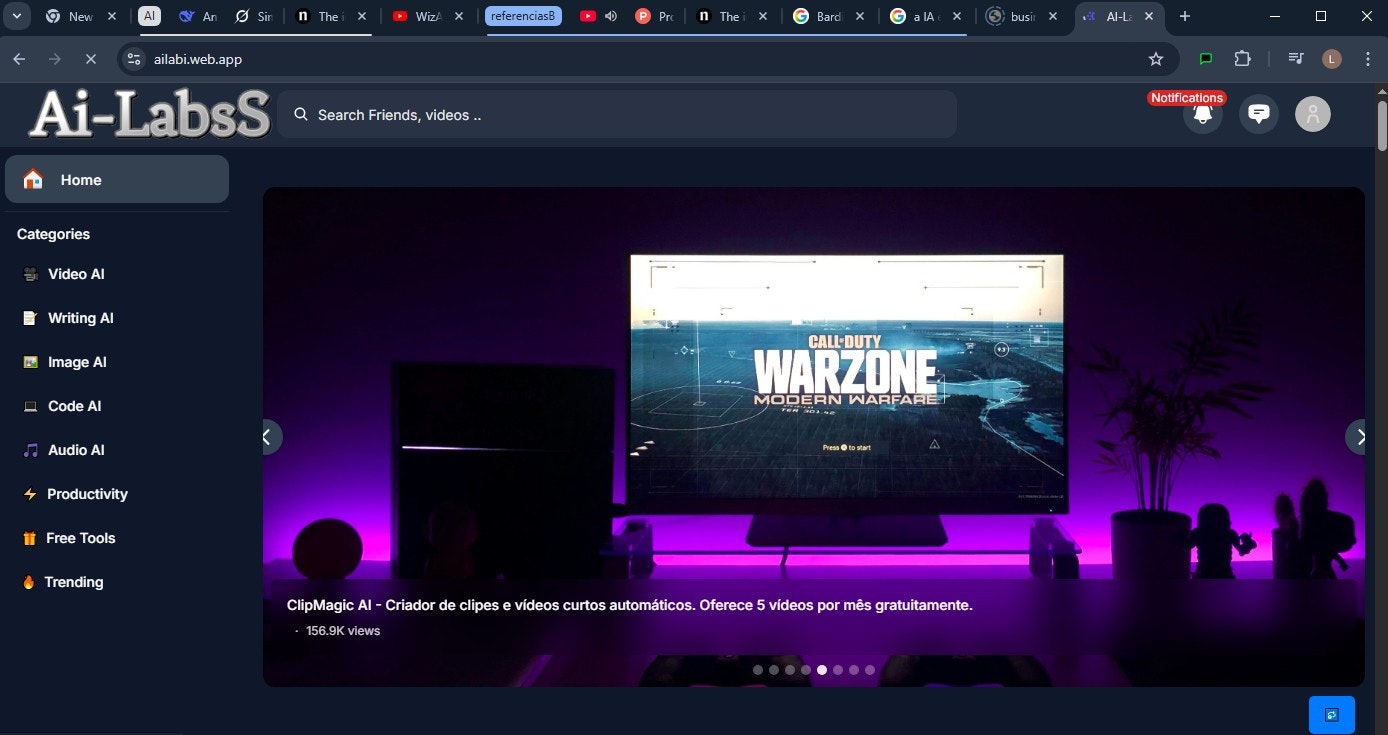This screenshot has width=1388, height=735.
Task: Click the laptop icon for Code AI
Action: coord(30,406)
